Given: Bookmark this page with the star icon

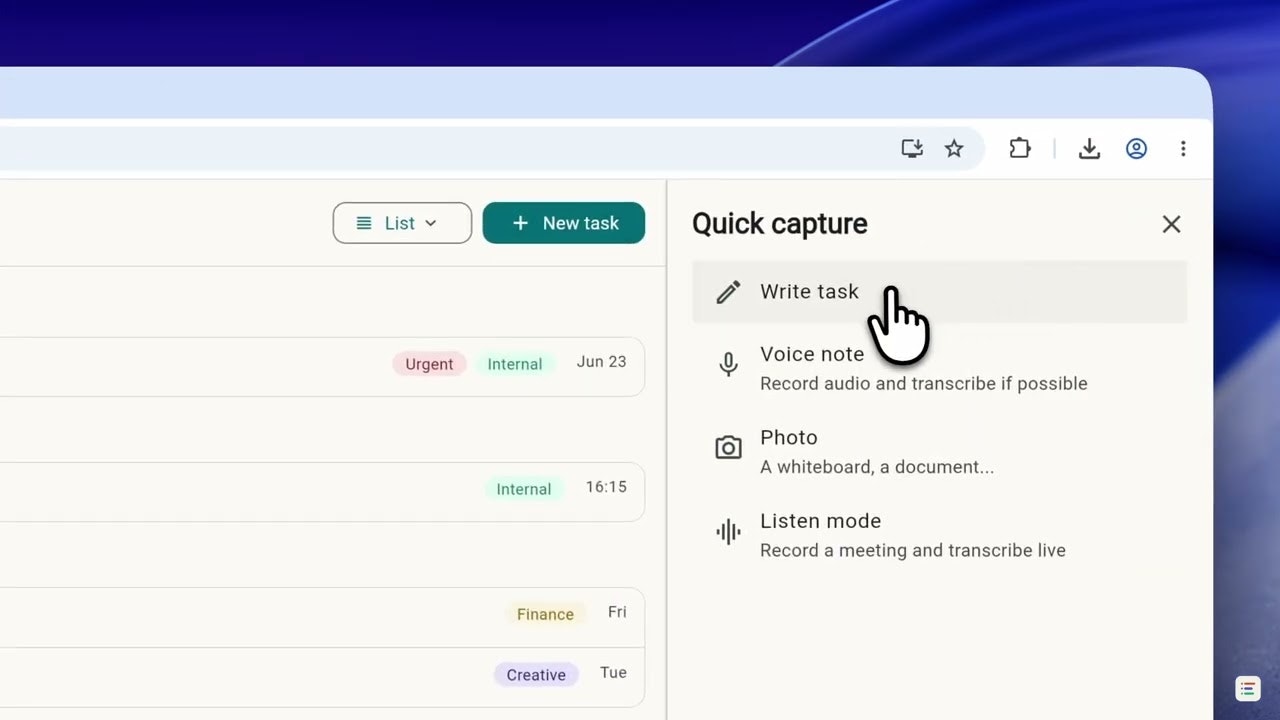Looking at the screenshot, I should (954, 149).
